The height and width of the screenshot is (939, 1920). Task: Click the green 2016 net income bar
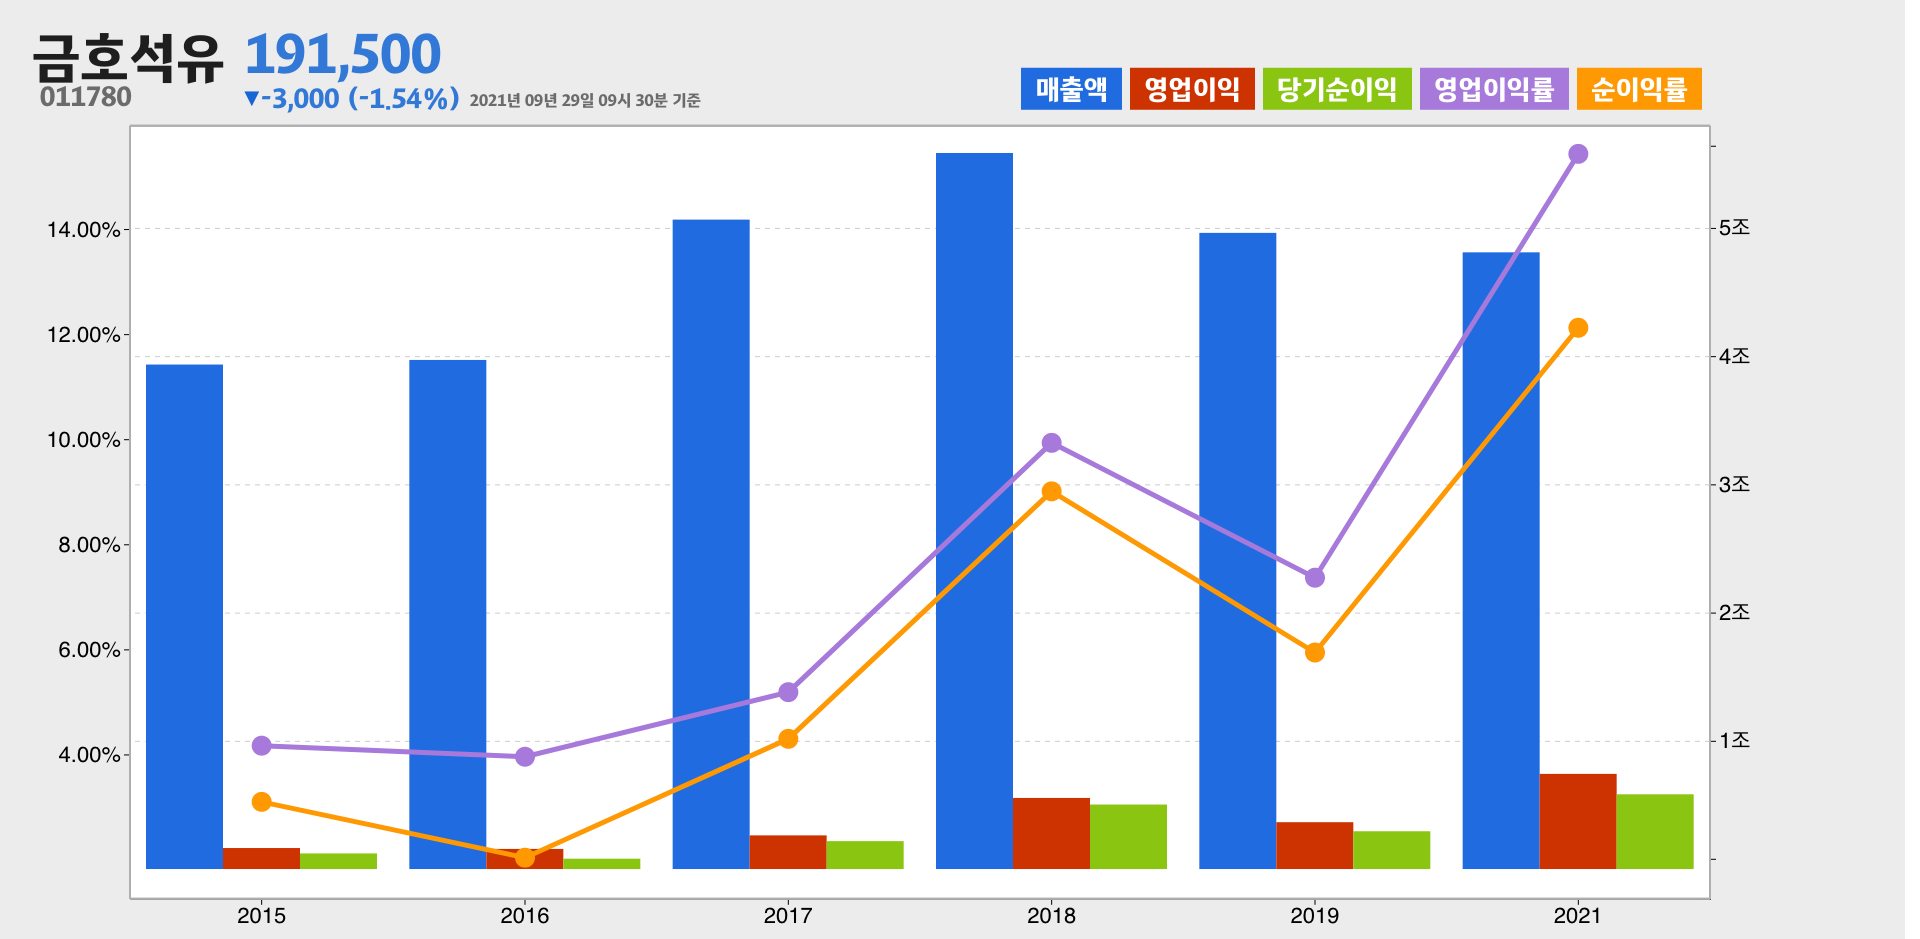602,864
